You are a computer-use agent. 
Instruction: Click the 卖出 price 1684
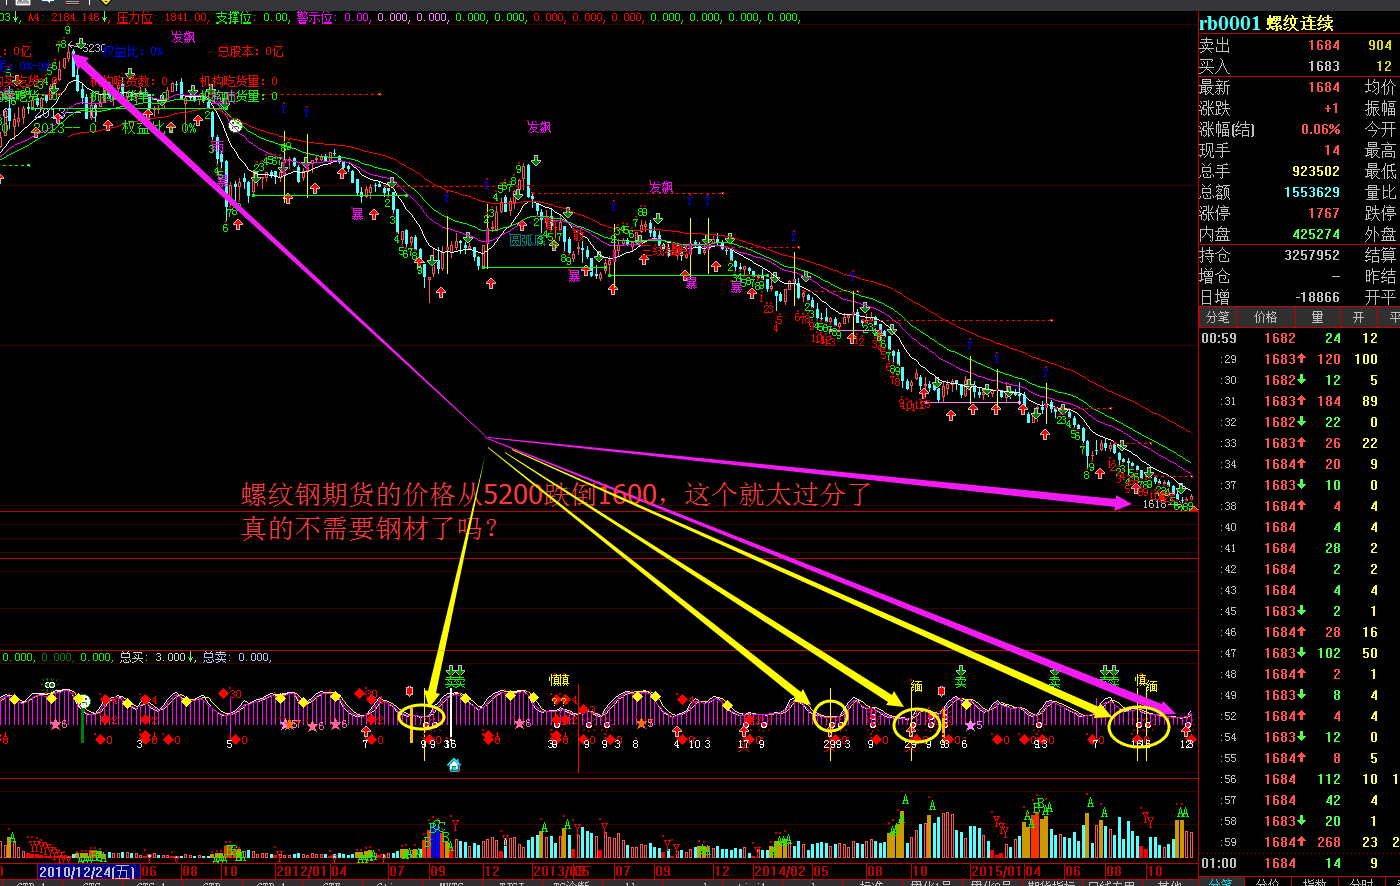[x=1324, y=45]
